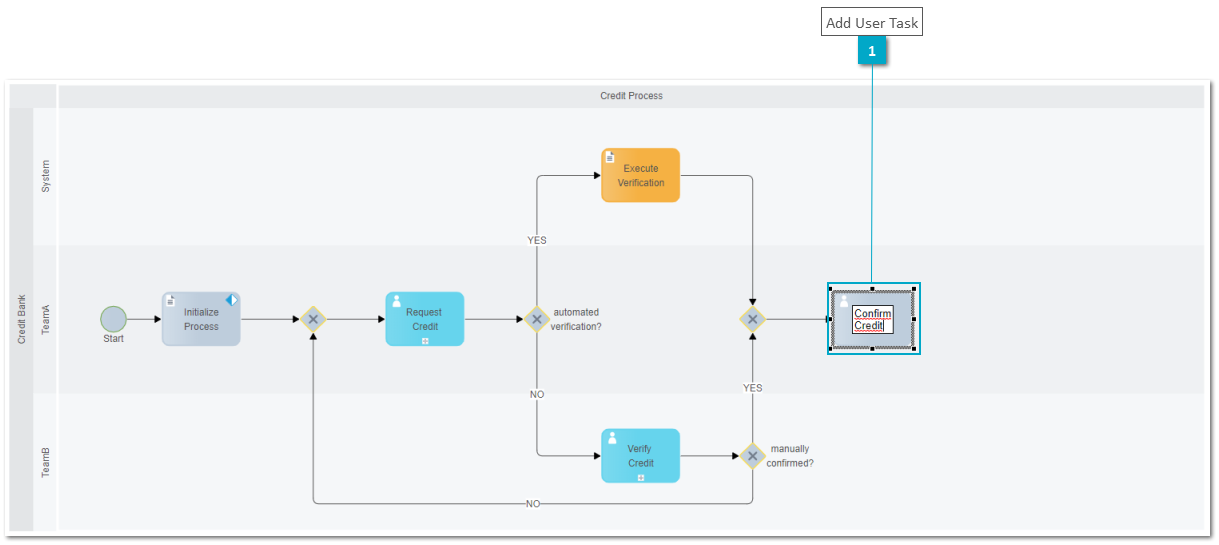Screen dimensions: 1219x545
Task: Click the manually confirmed gateway diamond
Action: [x=752, y=456]
